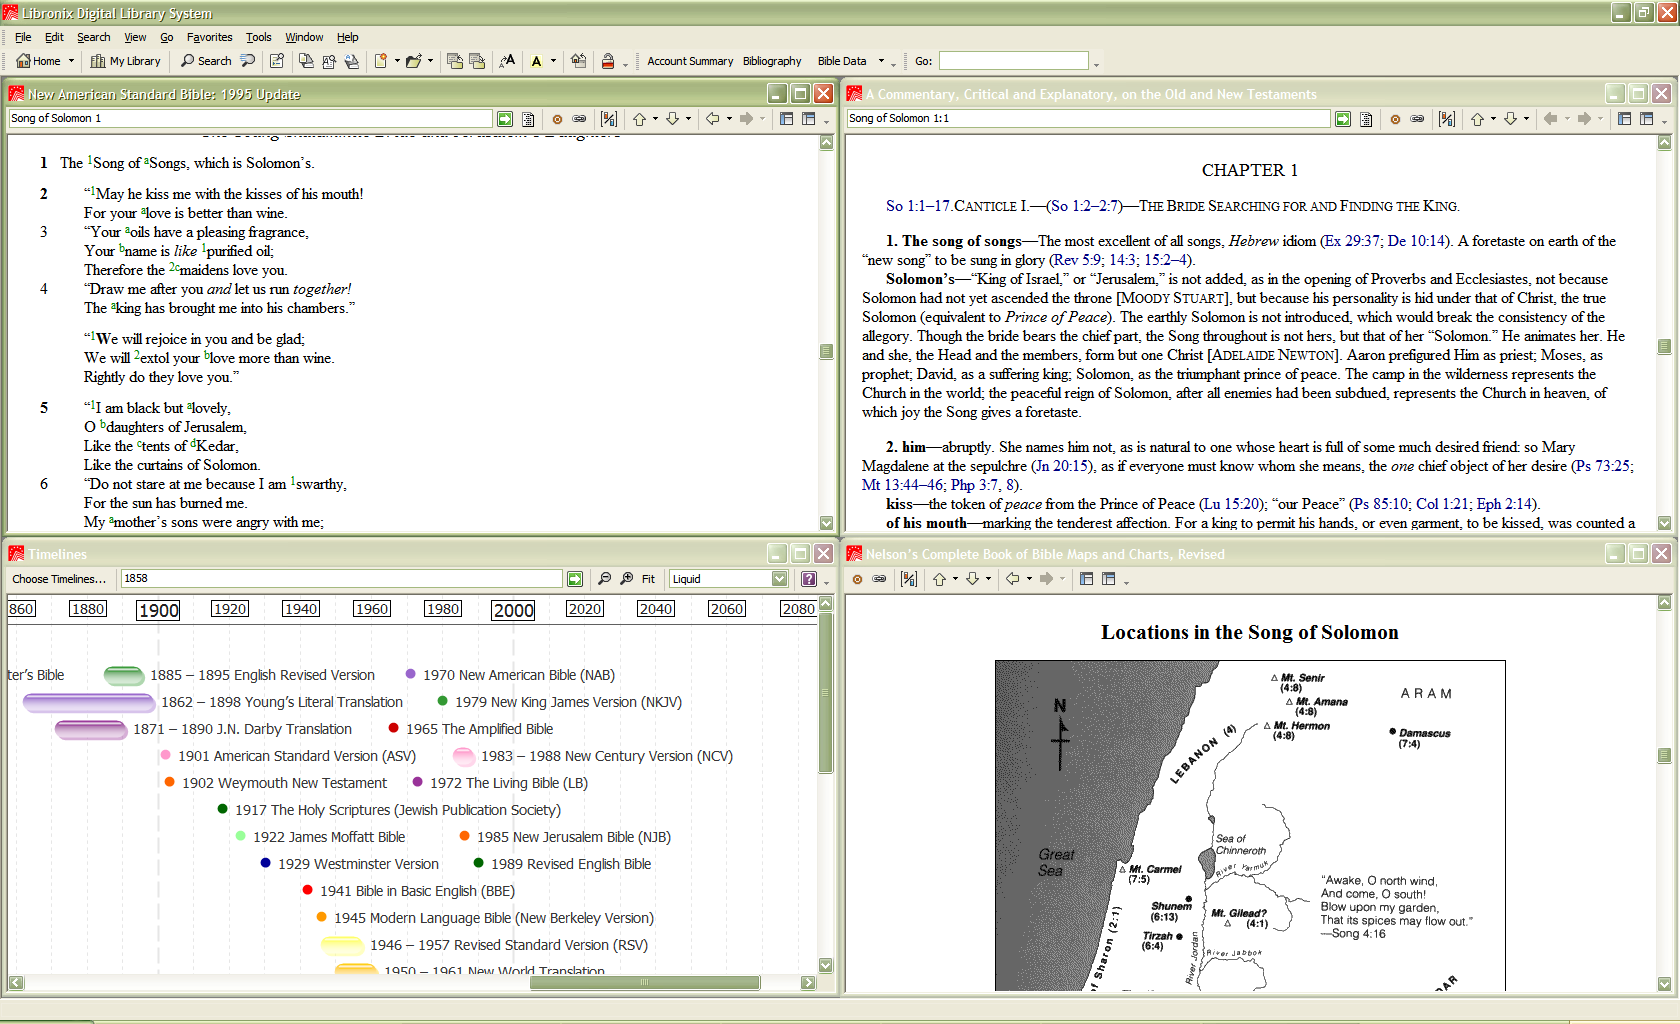This screenshot has height=1024, width=1680.
Task: Click parallel resource icon in Commentary panel
Action: [x=1446, y=119]
